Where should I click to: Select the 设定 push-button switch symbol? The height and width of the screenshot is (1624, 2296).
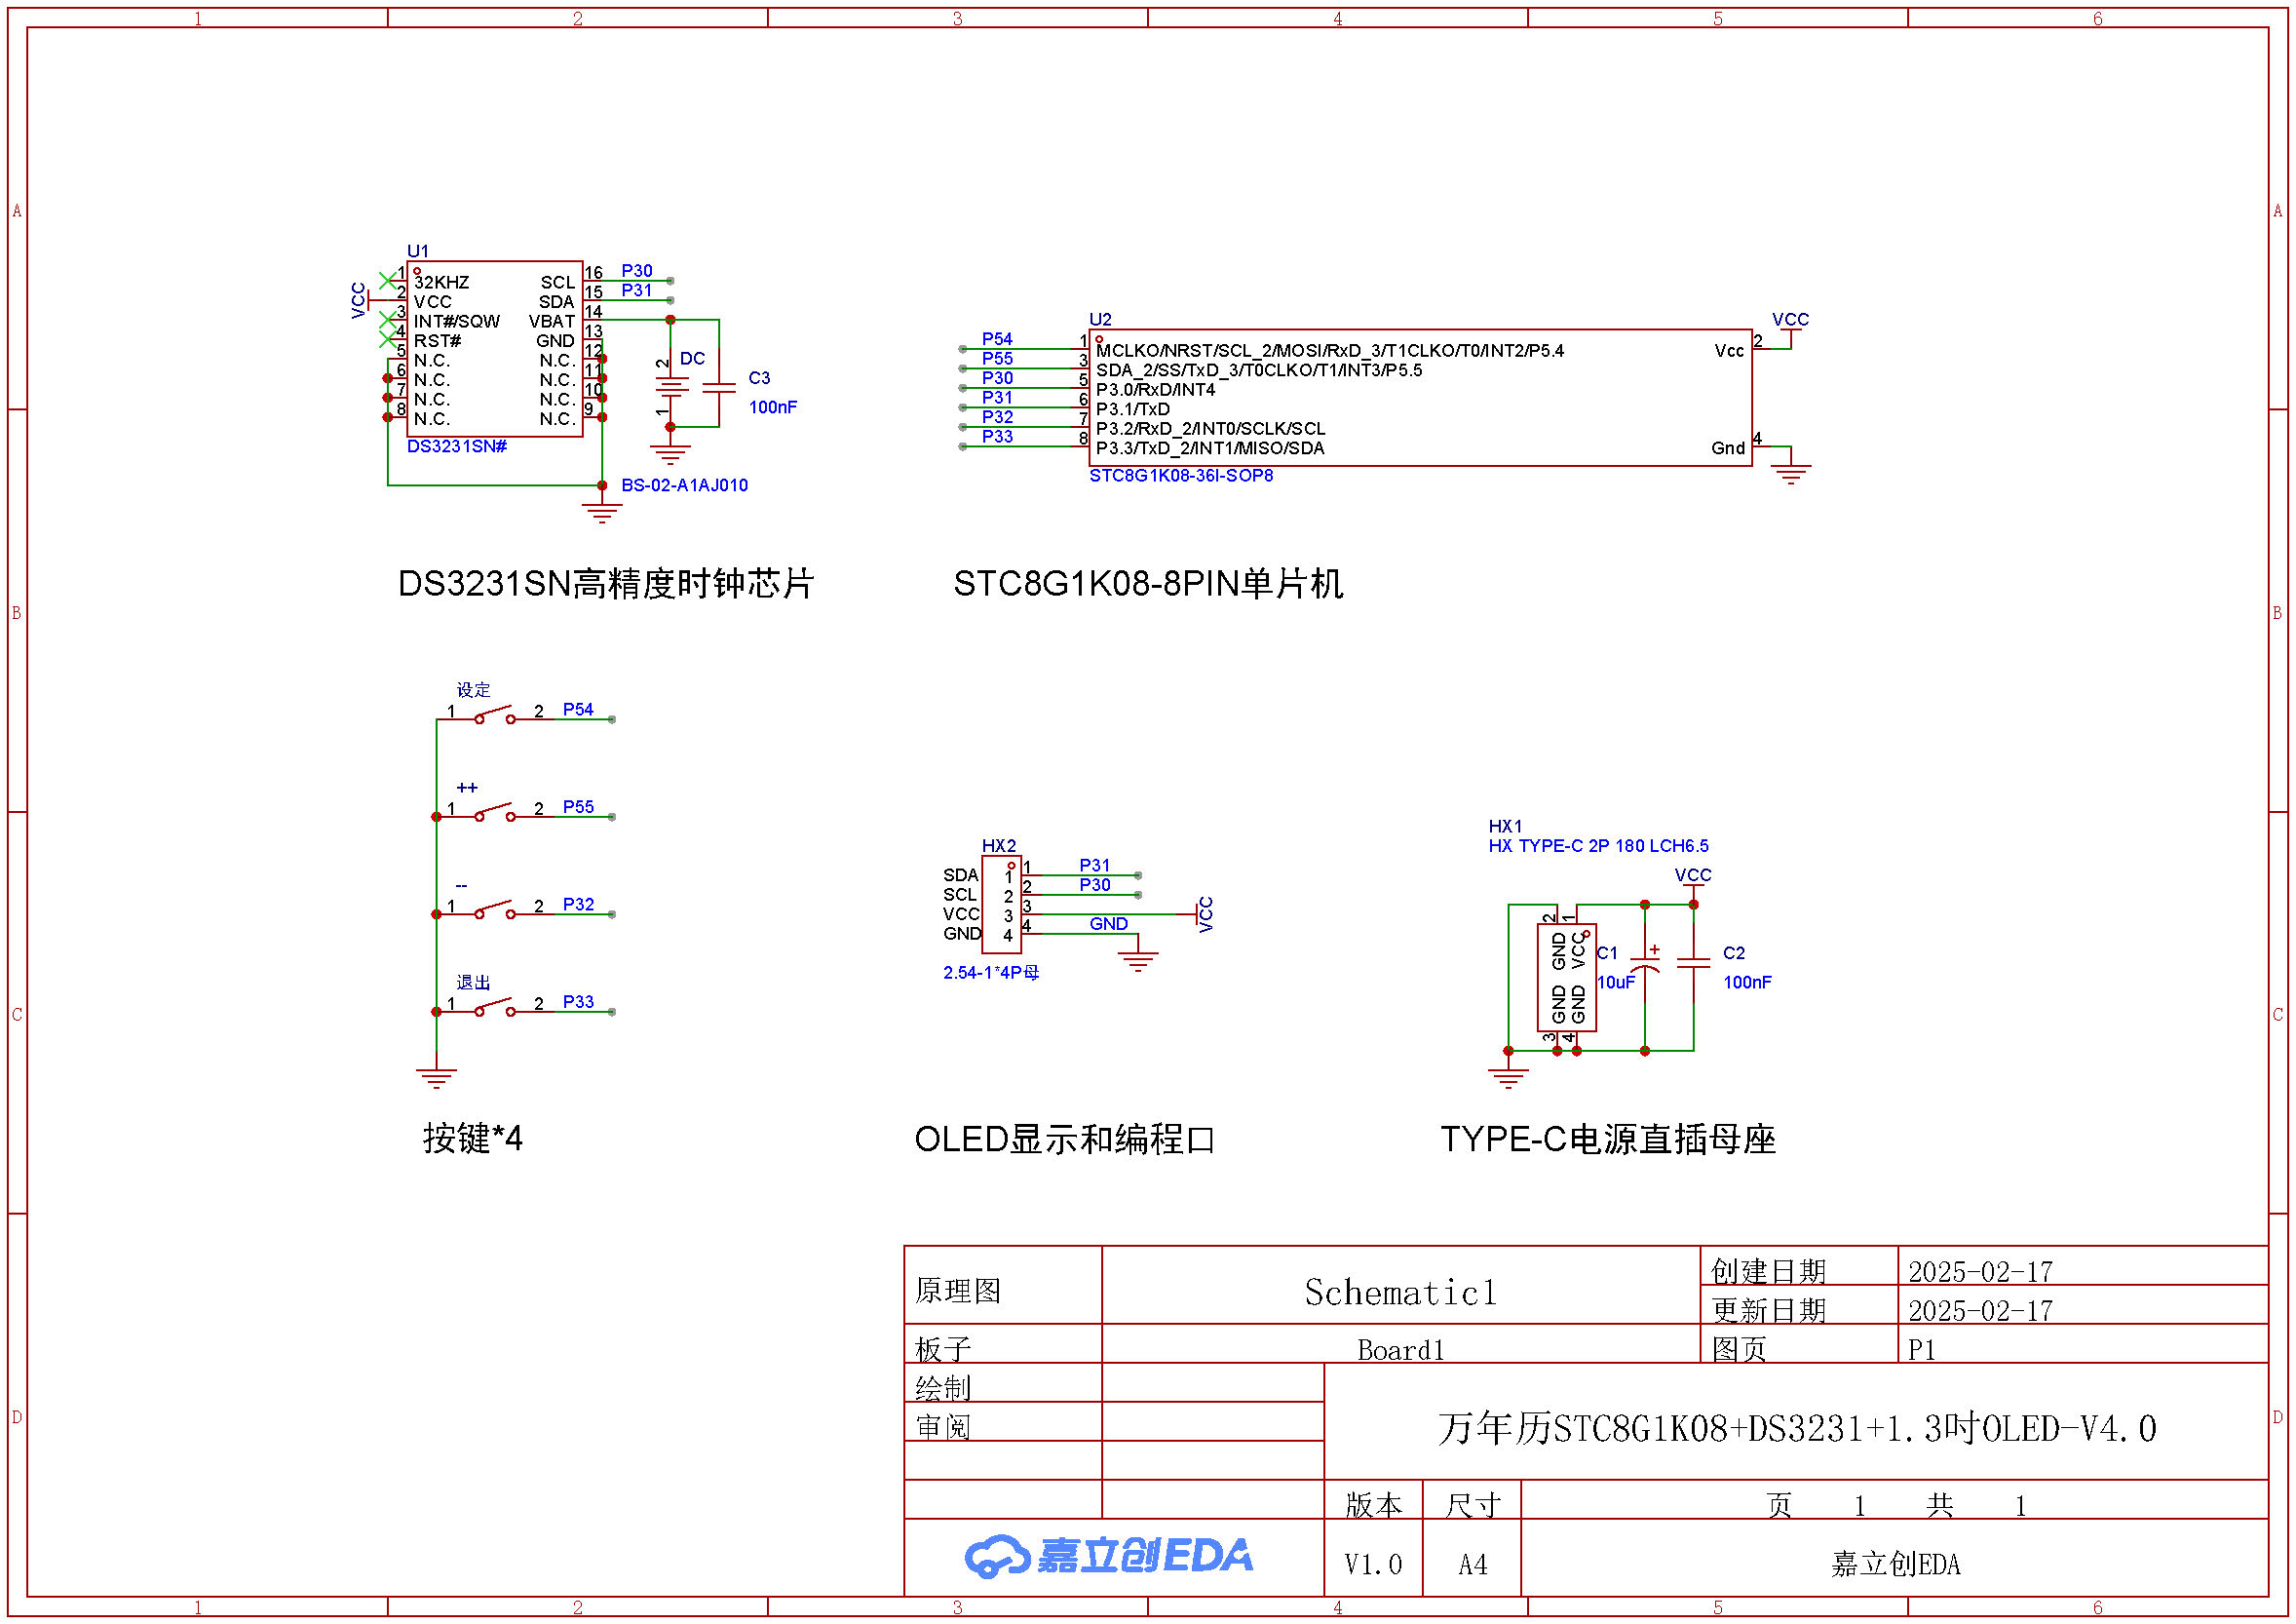(x=495, y=715)
